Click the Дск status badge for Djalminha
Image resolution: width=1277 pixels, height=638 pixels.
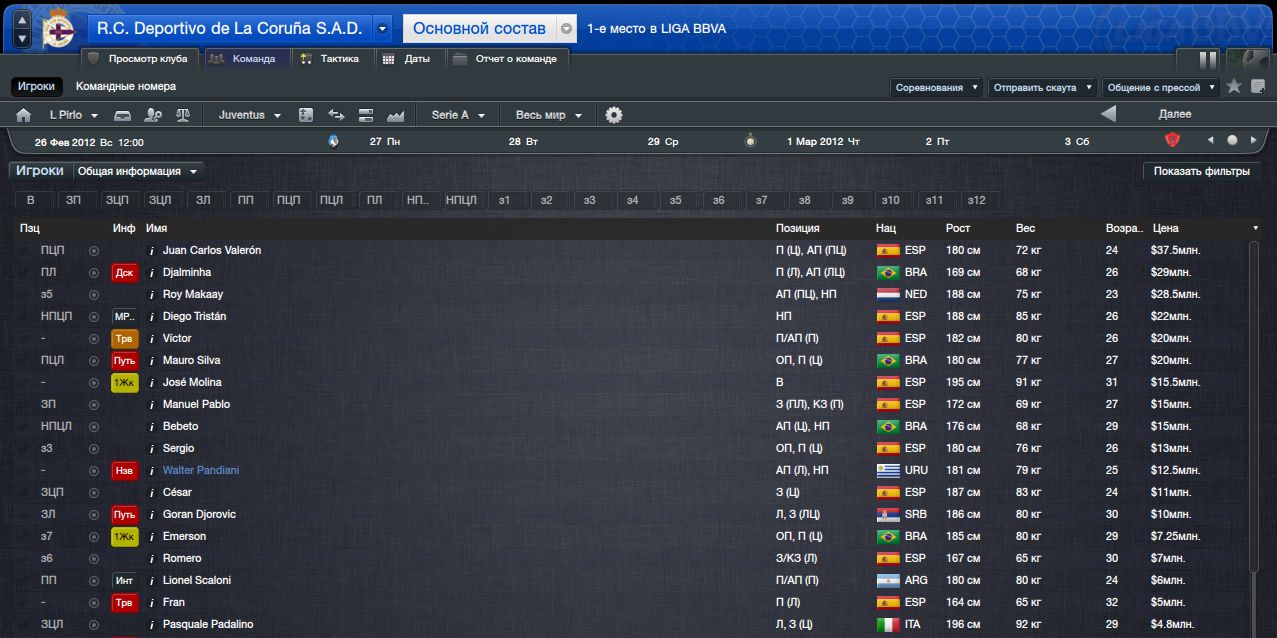click(x=125, y=272)
